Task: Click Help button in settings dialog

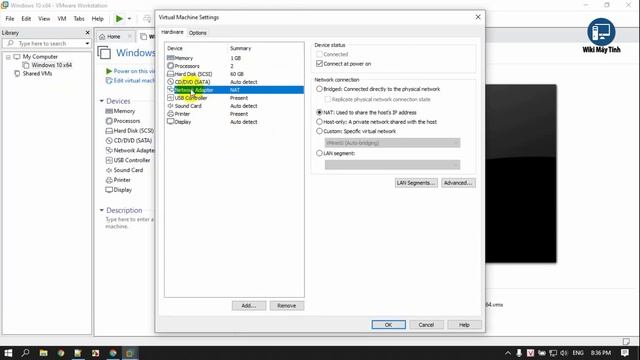Action: click(x=464, y=325)
